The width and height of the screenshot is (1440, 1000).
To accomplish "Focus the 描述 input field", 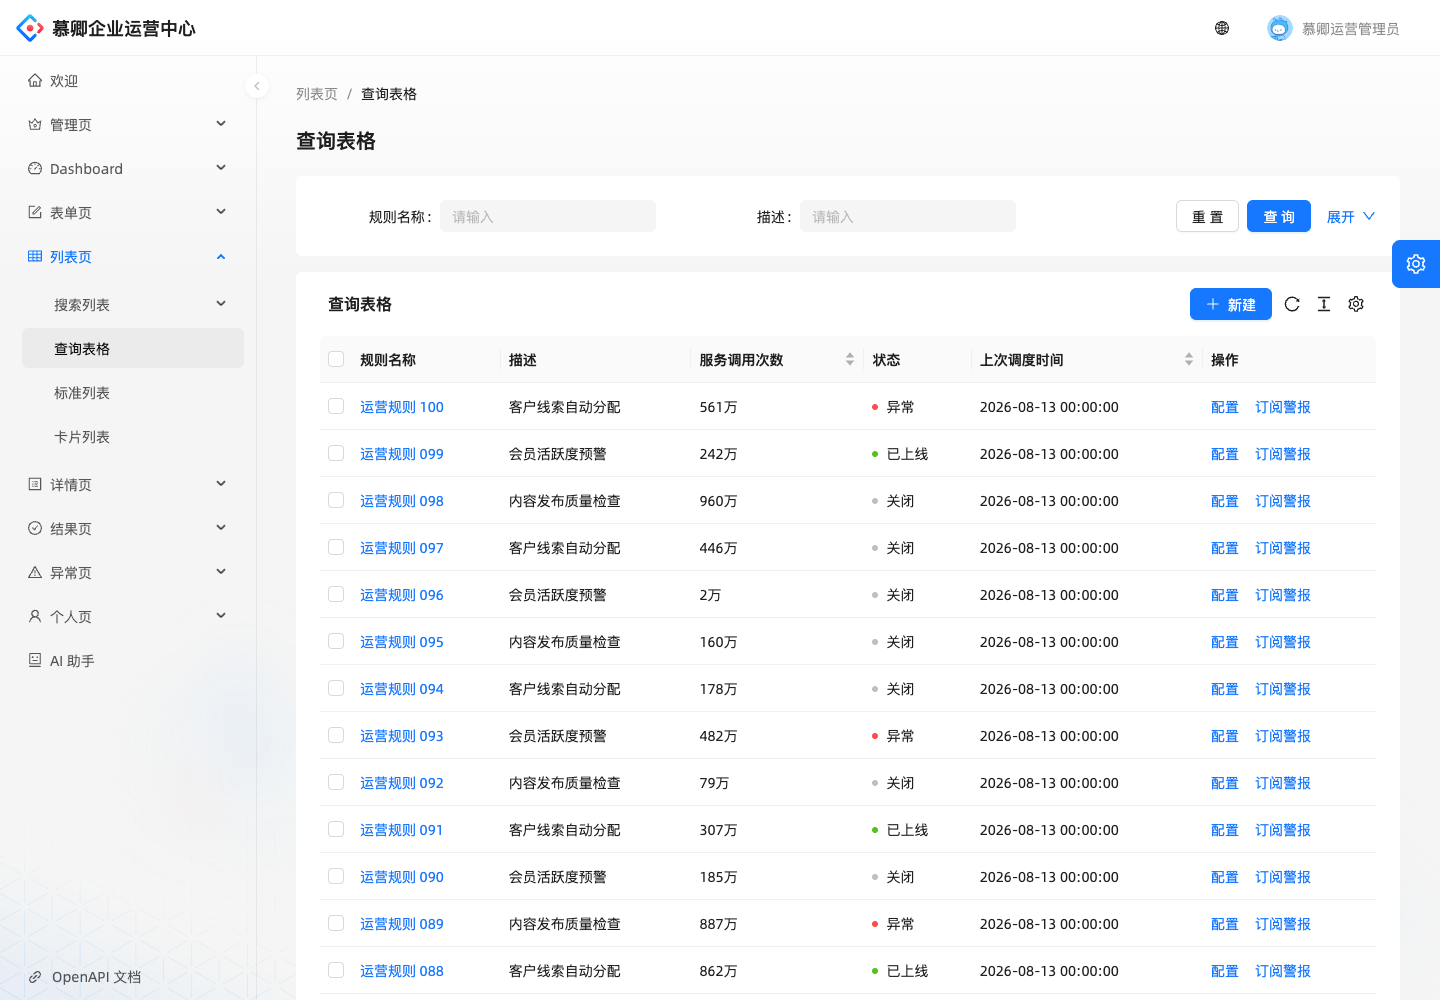I will (908, 216).
